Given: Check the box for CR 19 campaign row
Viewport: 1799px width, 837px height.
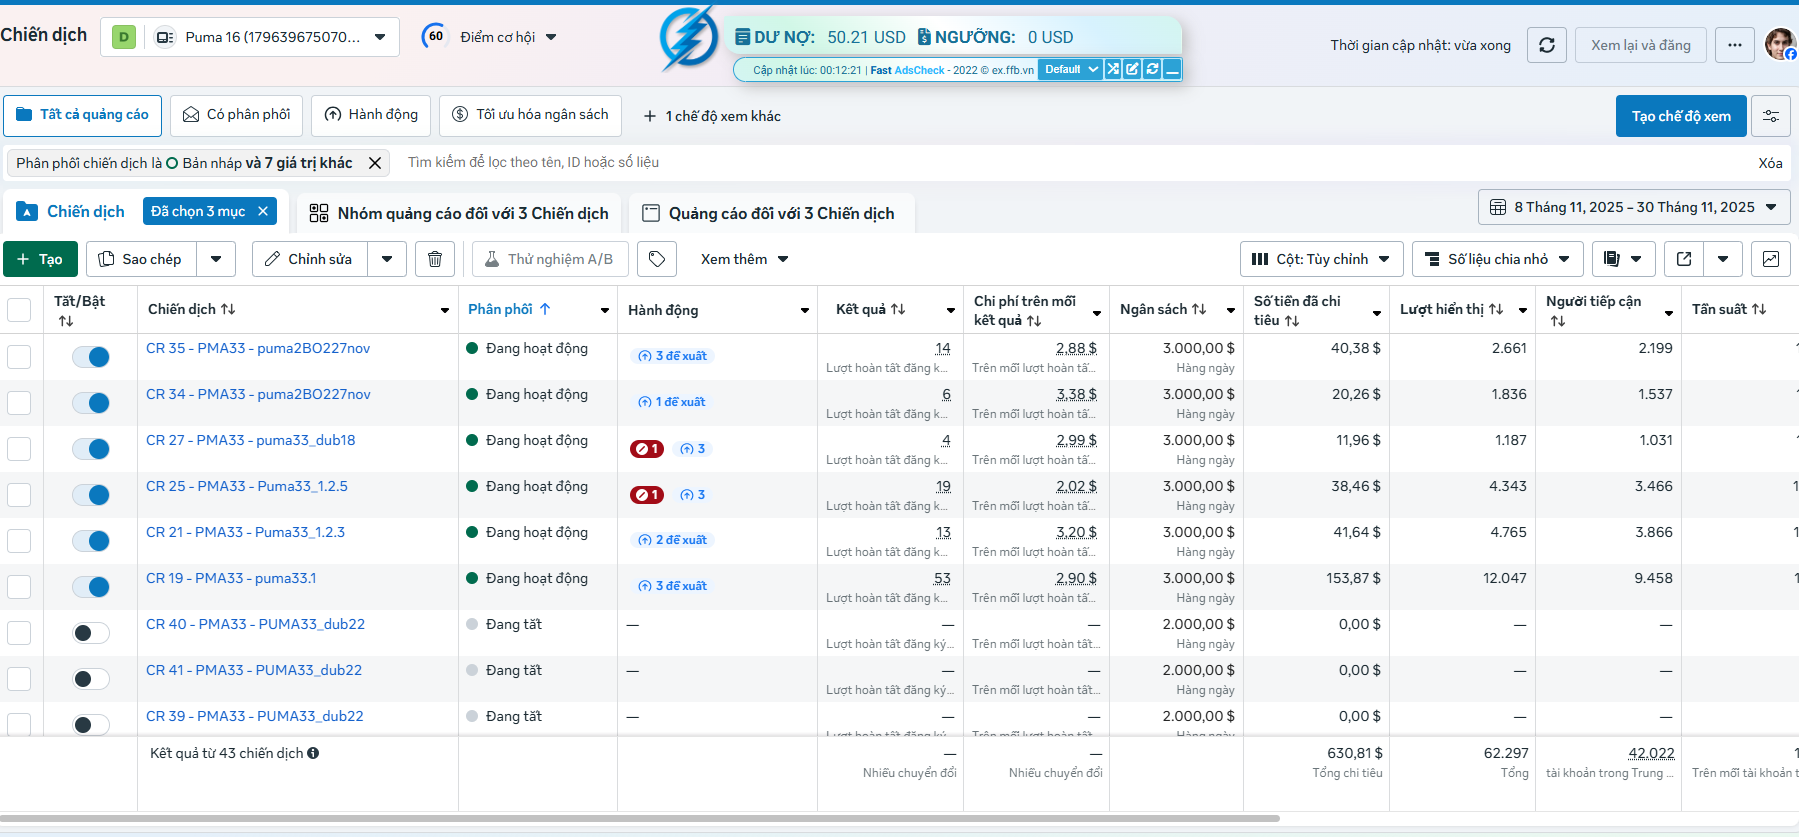Looking at the screenshot, I should pos(19,587).
